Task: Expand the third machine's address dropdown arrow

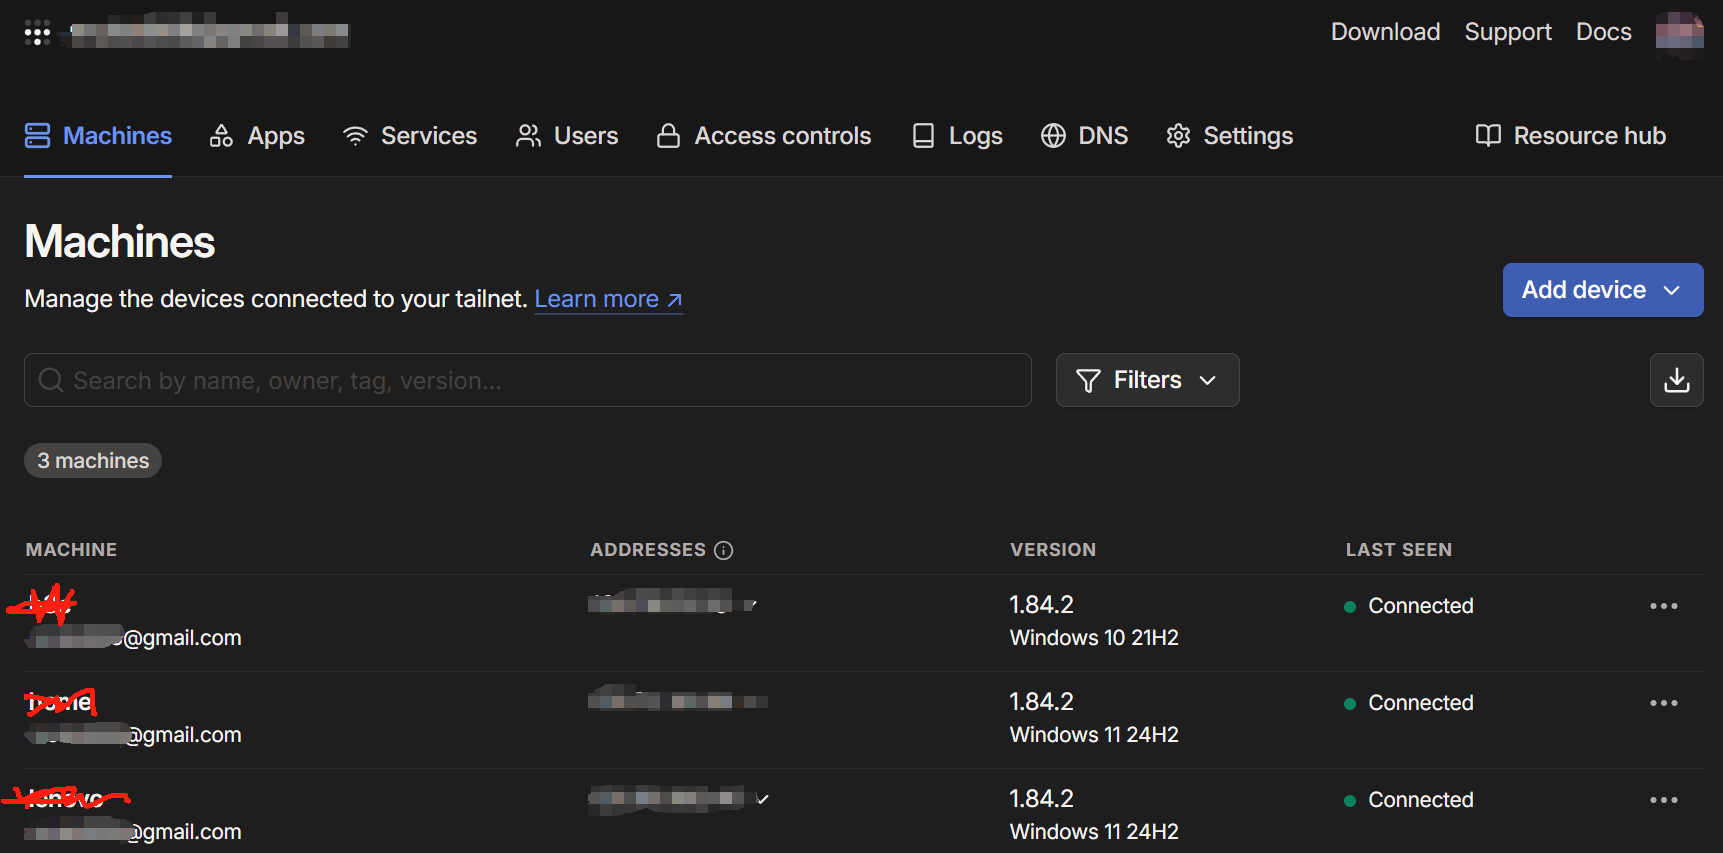Action: tap(763, 799)
